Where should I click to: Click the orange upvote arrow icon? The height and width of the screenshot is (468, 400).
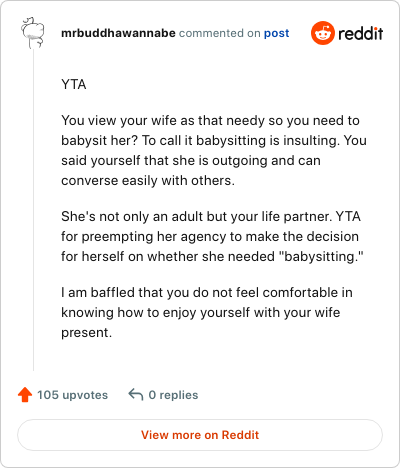point(25,395)
